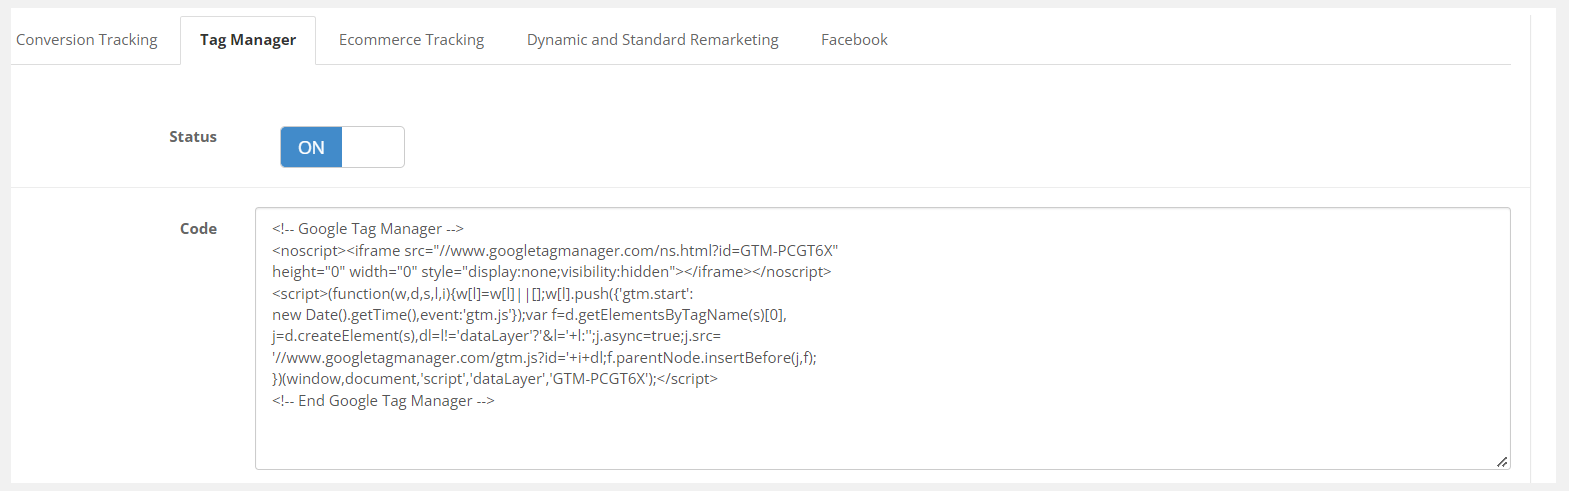Open Dynamic and Standard Remarketing tab
This screenshot has width=1569, height=491.
tap(652, 40)
